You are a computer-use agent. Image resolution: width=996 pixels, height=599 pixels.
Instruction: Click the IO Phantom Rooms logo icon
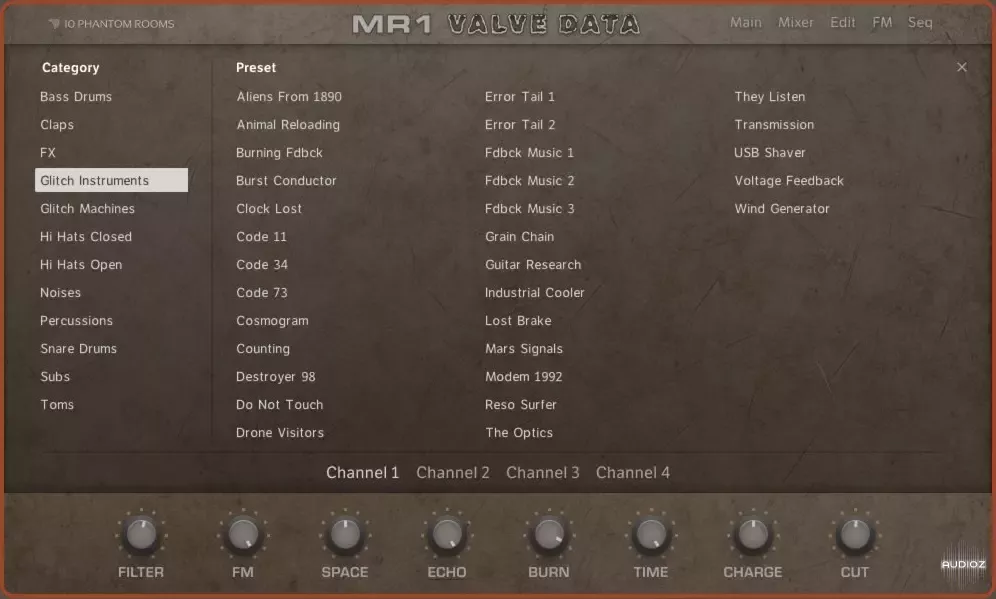[x=53, y=24]
